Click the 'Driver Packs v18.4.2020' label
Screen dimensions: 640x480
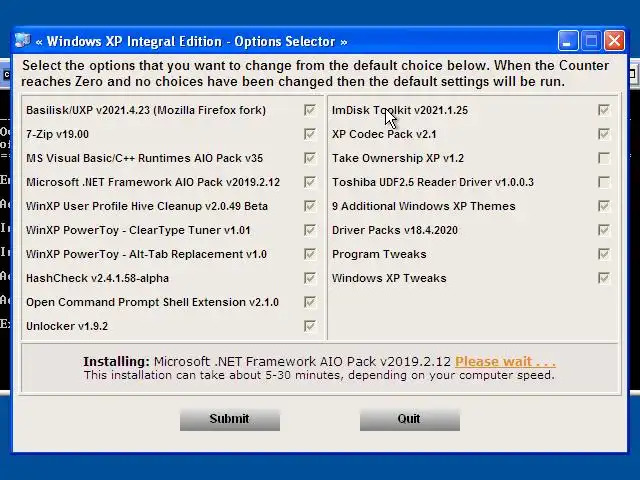395,230
